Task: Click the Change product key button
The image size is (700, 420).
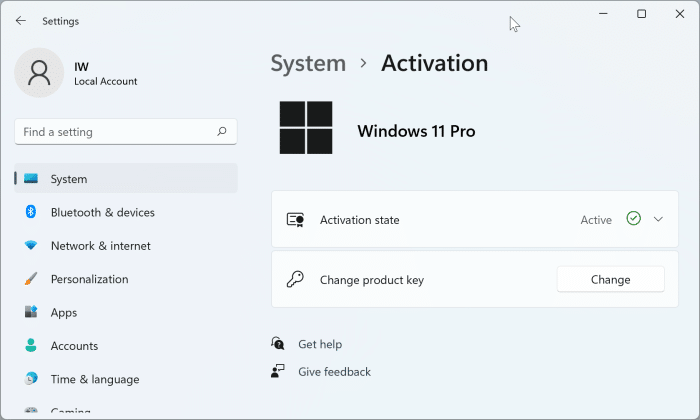Action: tap(610, 279)
